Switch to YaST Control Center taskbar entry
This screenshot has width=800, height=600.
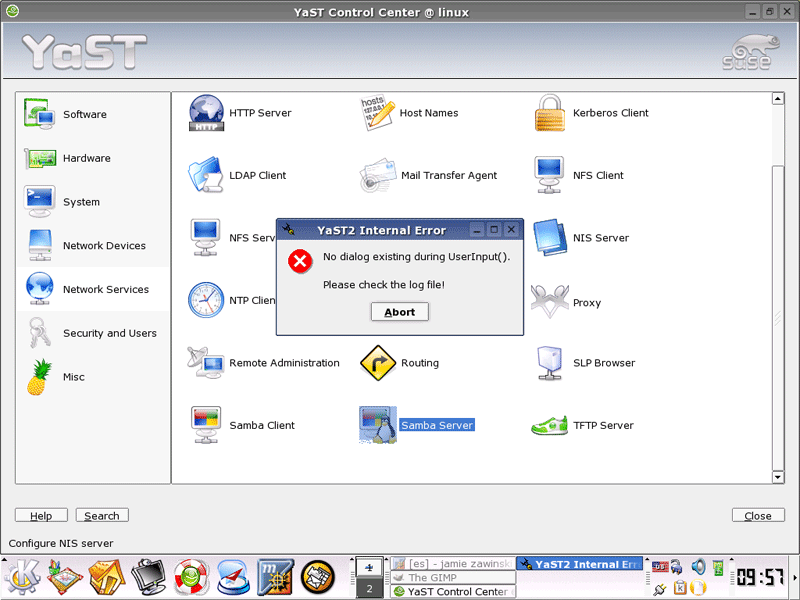coord(453,591)
